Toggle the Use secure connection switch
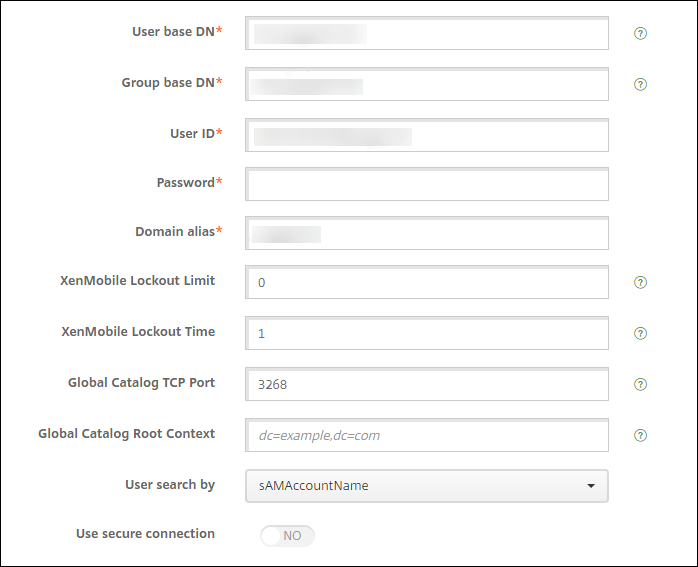Image resolution: width=698 pixels, height=567 pixels. (287, 536)
